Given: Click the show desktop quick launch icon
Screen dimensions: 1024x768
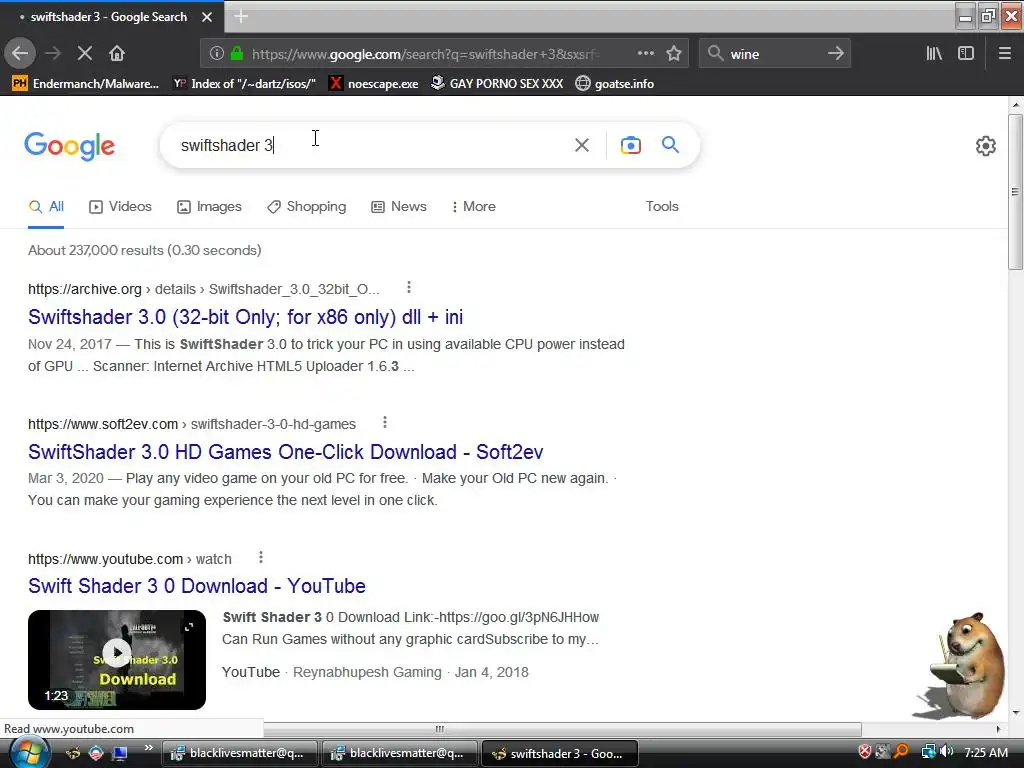Looking at the screenshot, I should coord(120,753).
